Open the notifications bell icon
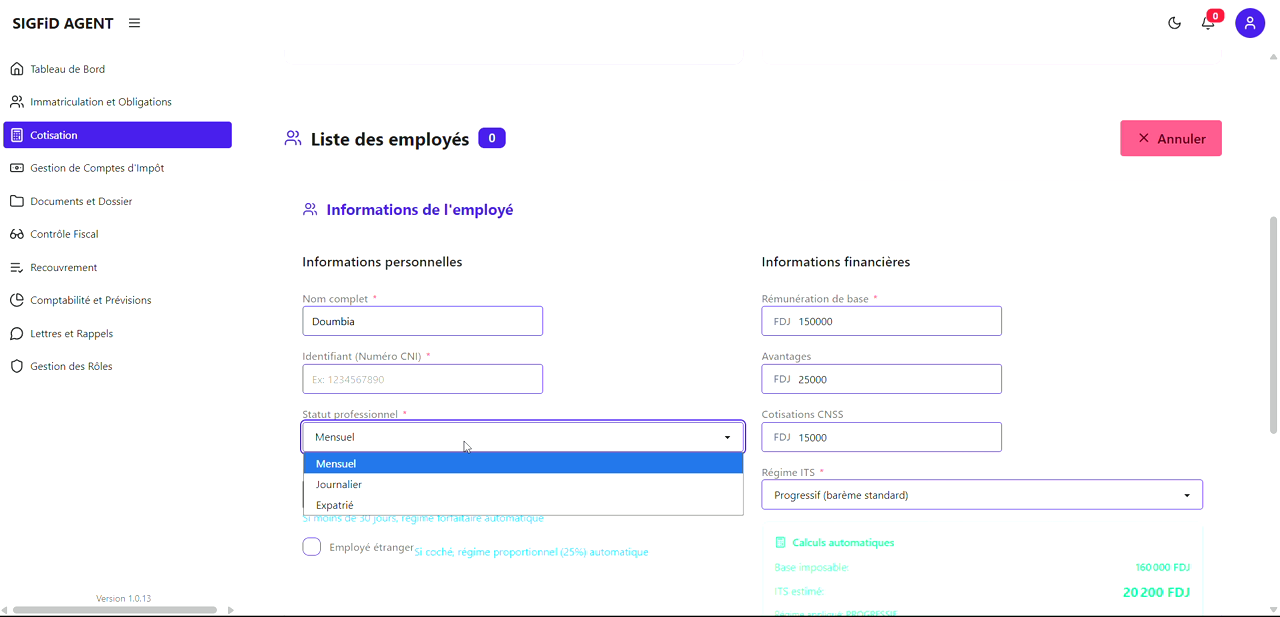 pyautogui.click(x=1208, y=22)
